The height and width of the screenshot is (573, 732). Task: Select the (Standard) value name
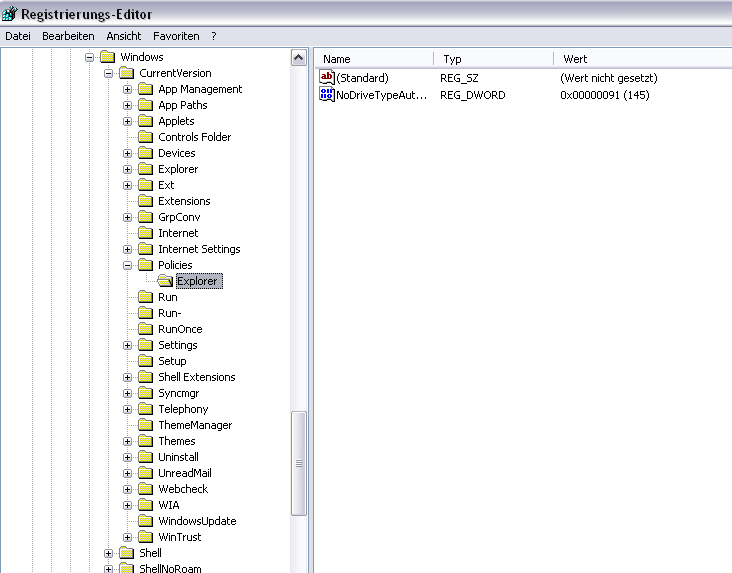tap(362, 78)
